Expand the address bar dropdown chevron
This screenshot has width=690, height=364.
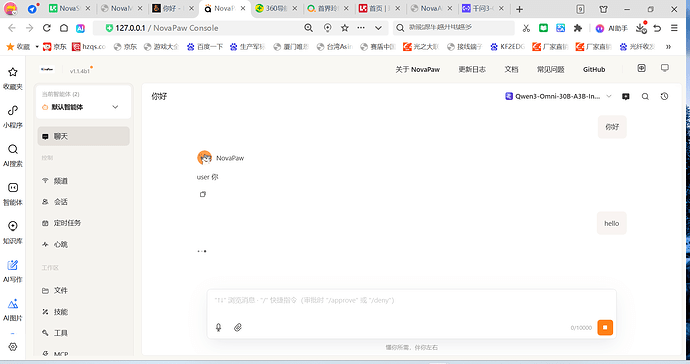[378, 28]
